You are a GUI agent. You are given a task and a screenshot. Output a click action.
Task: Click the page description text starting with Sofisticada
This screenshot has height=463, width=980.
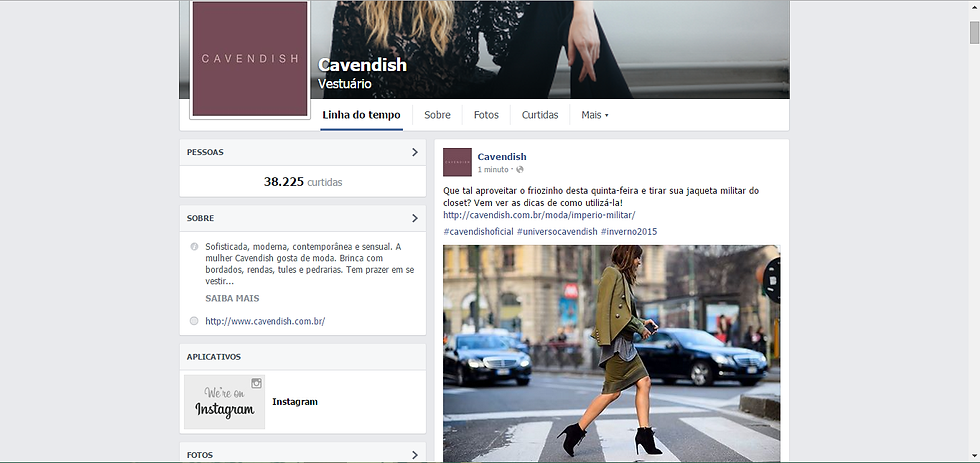[x=309, y=264]
